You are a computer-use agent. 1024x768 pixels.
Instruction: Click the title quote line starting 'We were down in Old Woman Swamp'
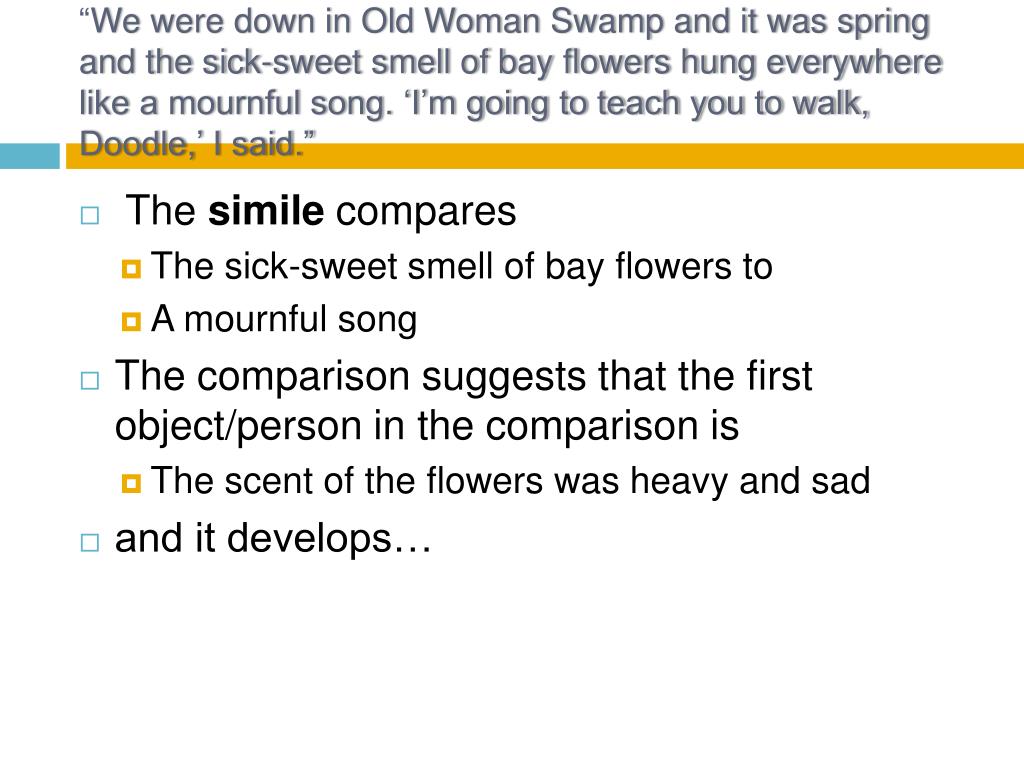504,23
